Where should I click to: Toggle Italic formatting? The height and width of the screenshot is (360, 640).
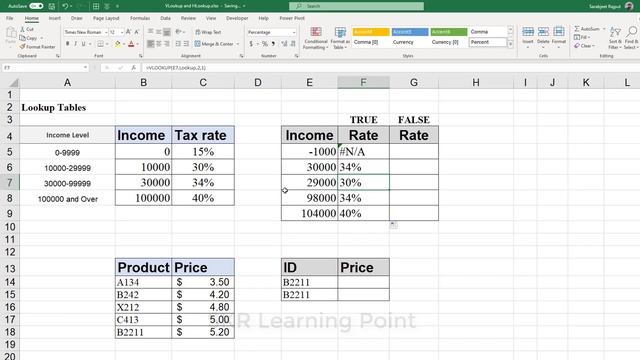tap(76, 44)
